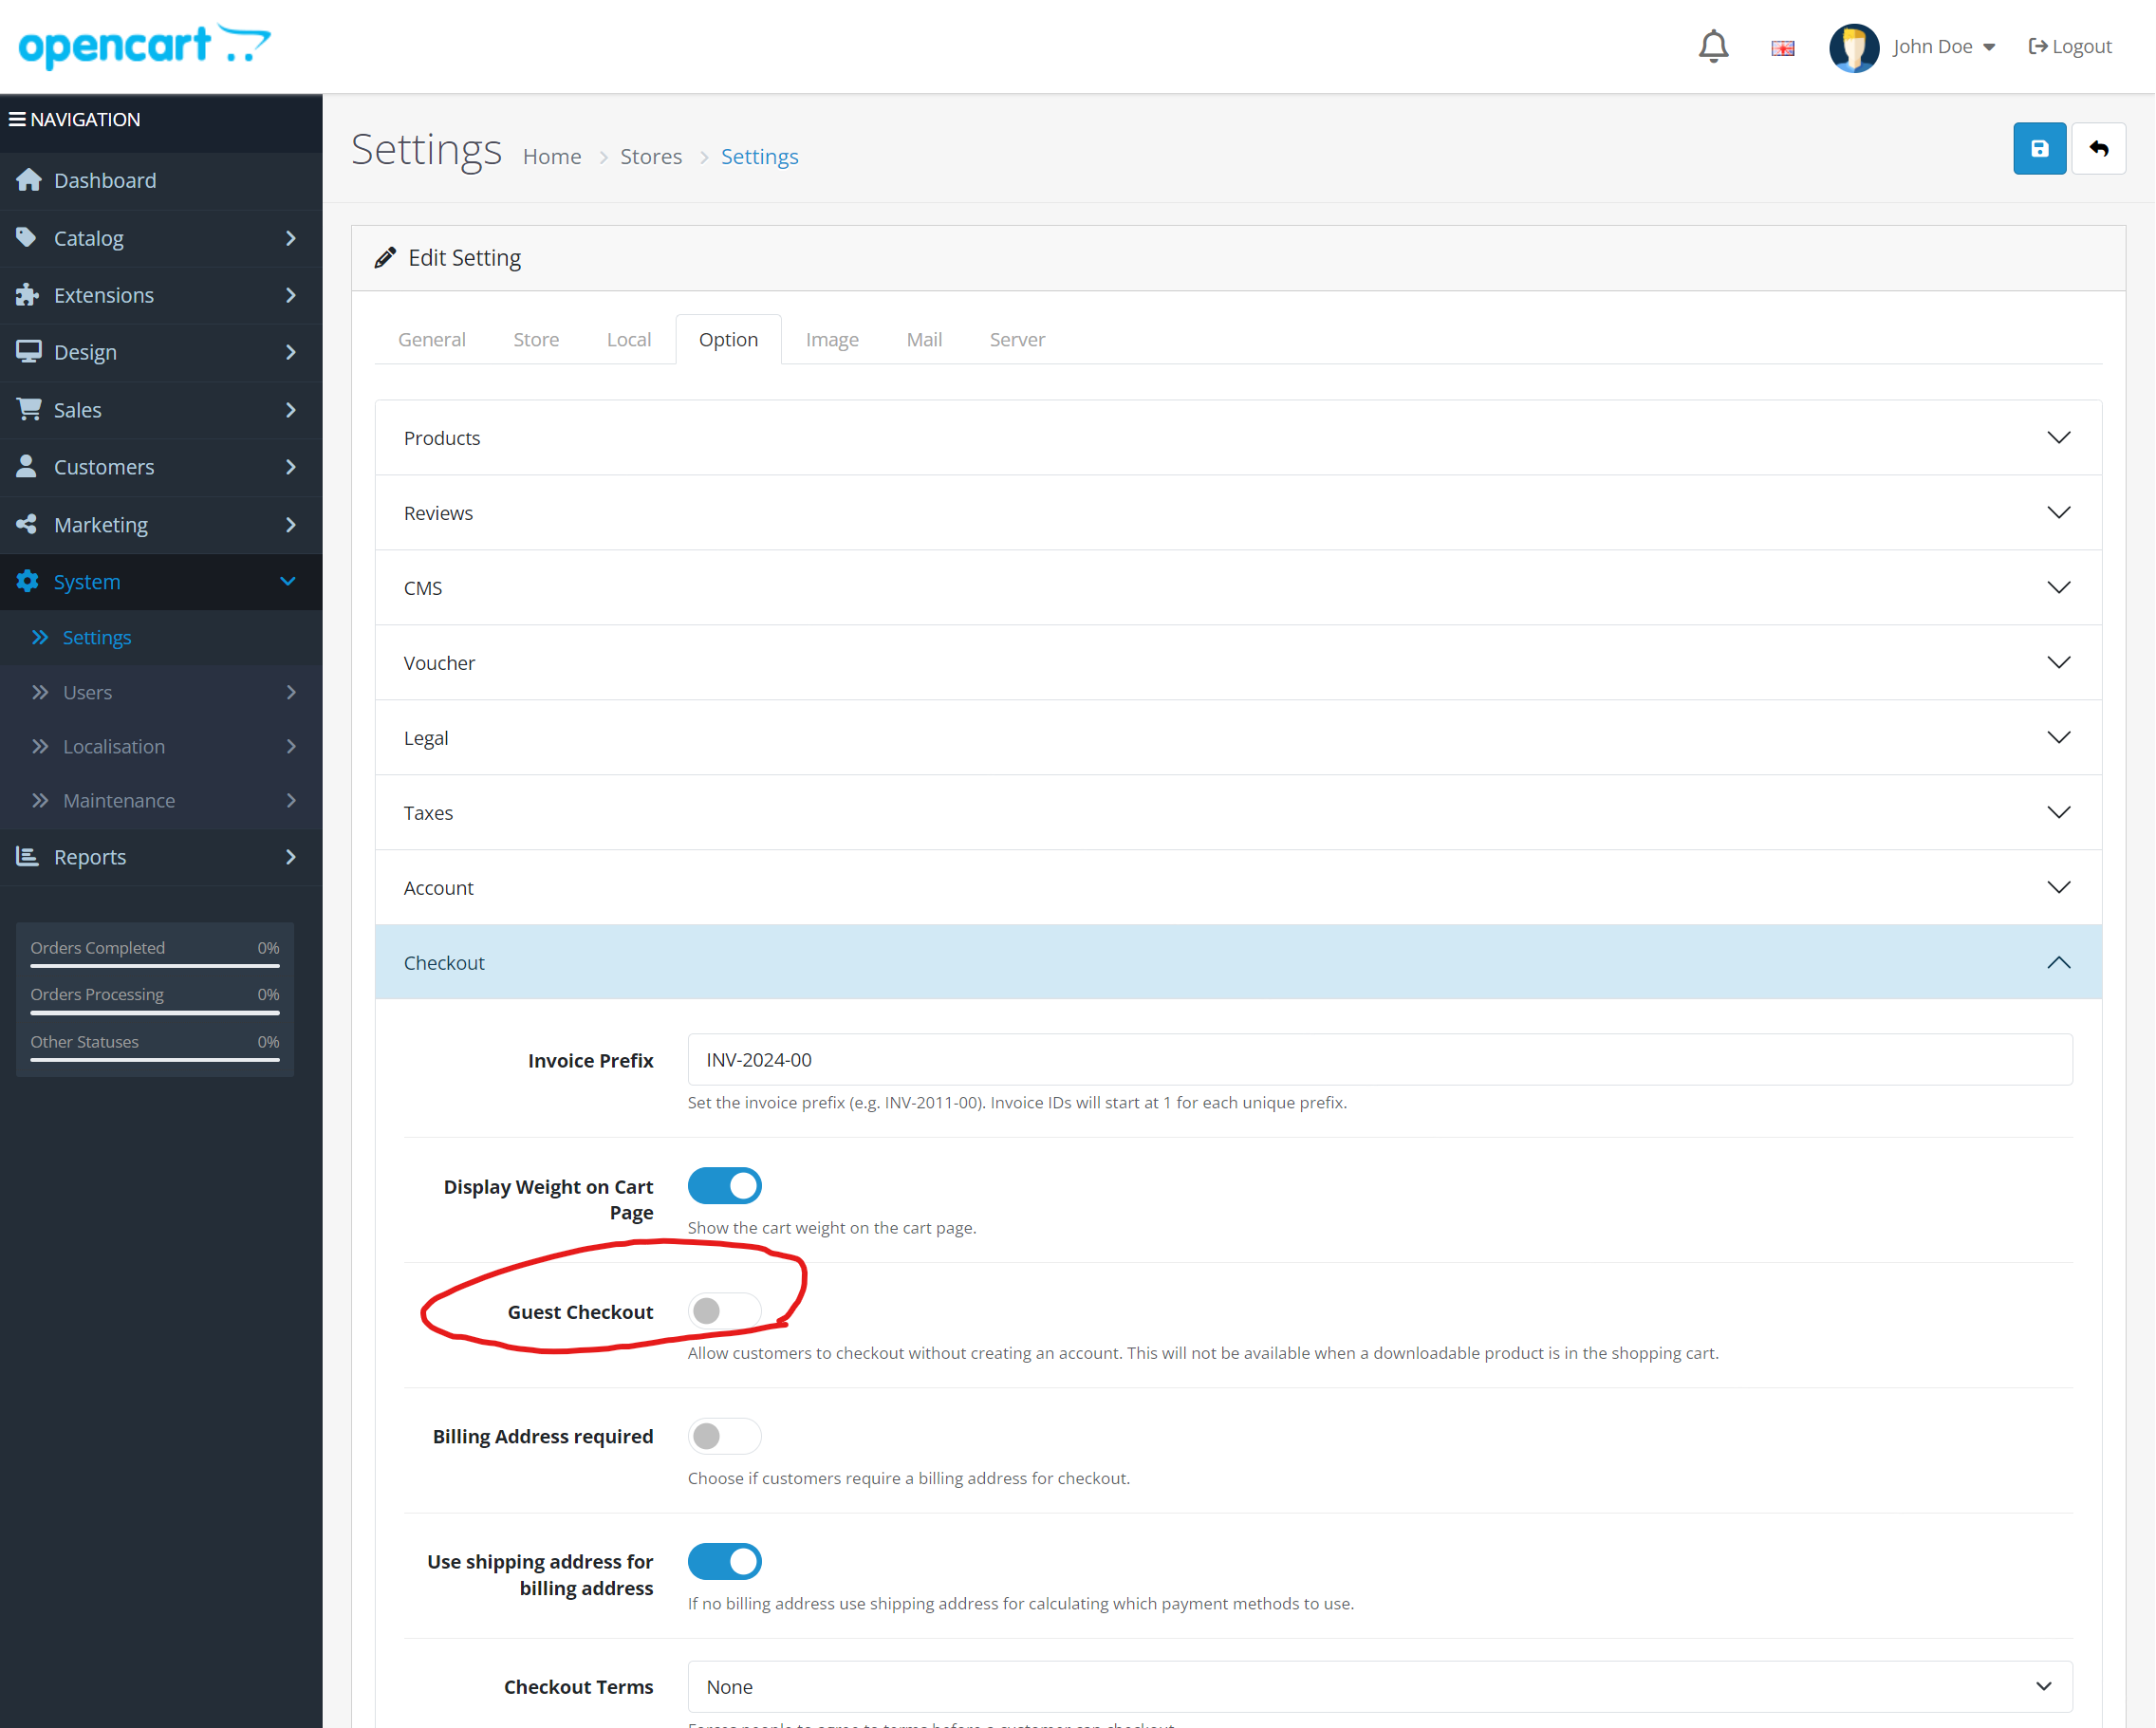Click the Edit Setting pencil icon
This screenshot has height=1728, width=2156.
coord(385,258)
